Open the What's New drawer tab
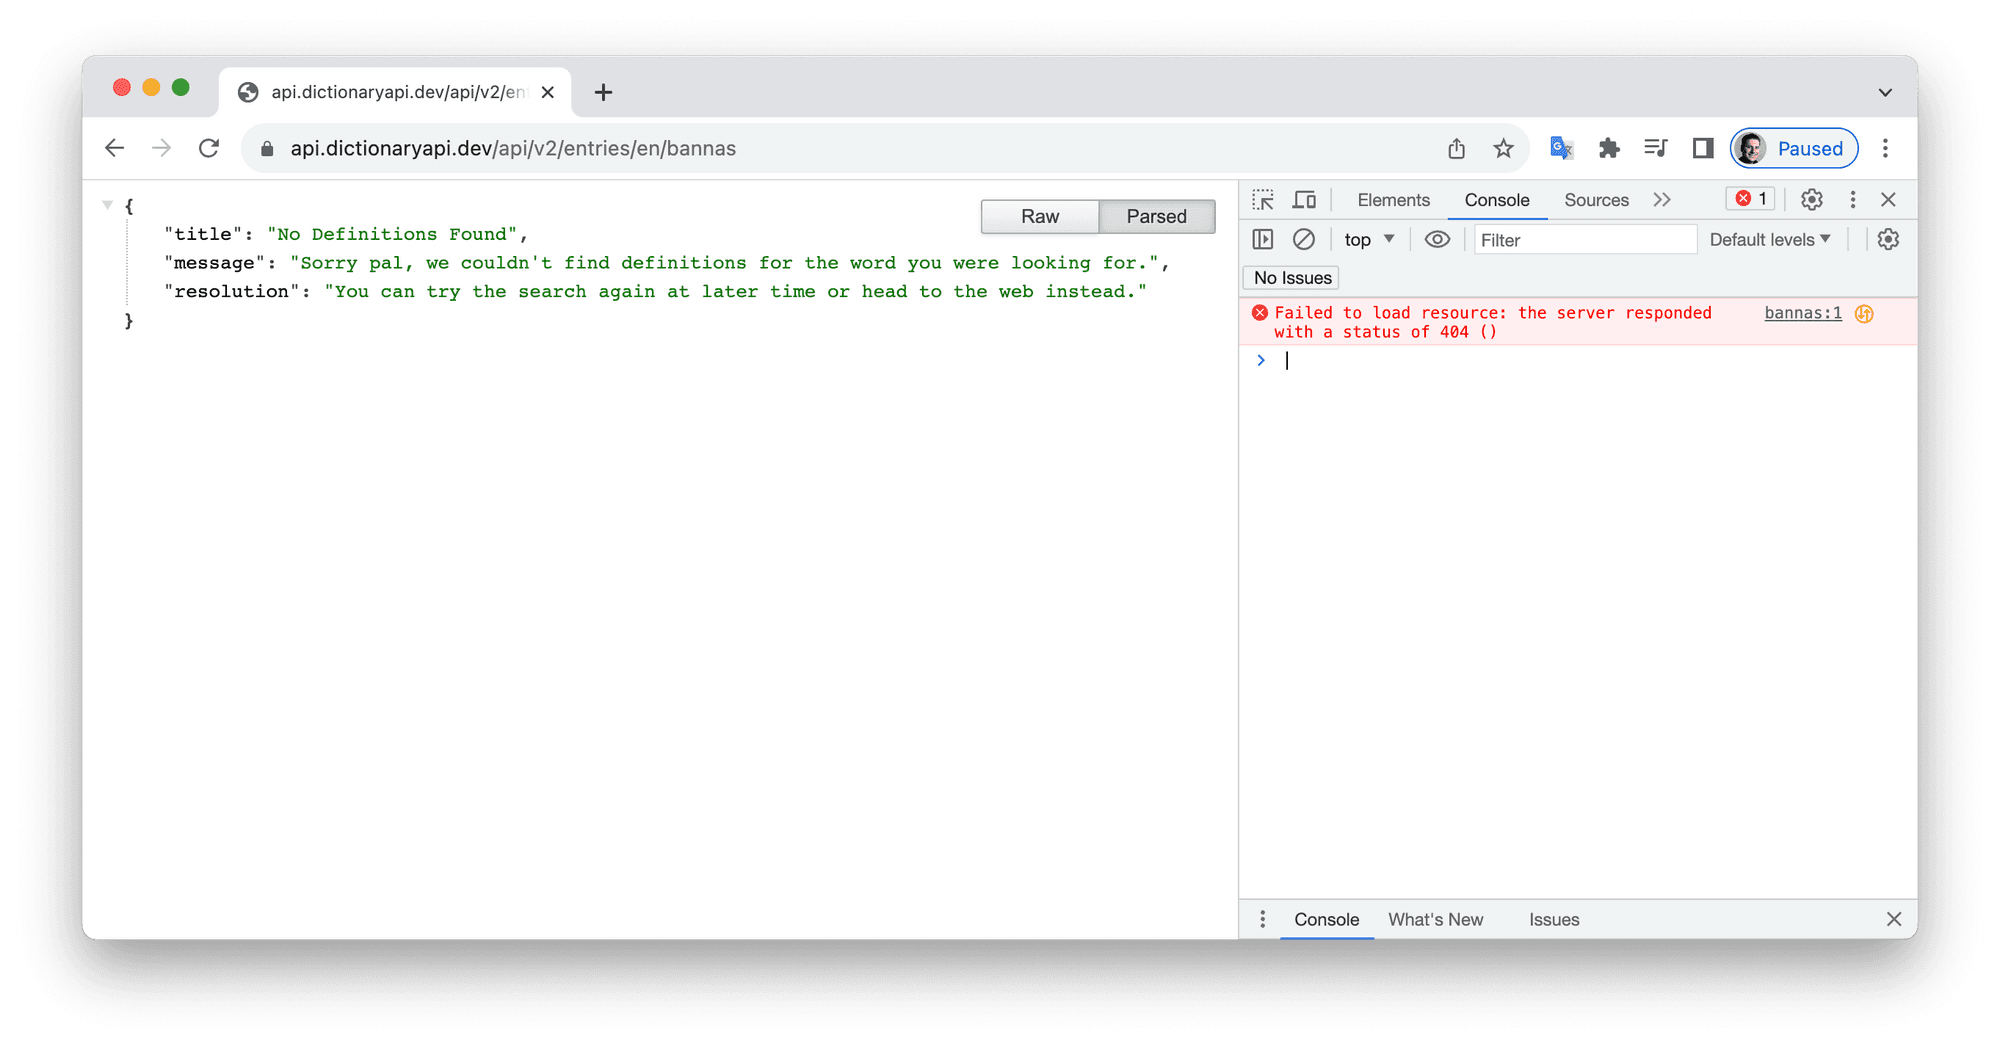Screen dimensions: 2000x1048 (x=1435, y=920)
